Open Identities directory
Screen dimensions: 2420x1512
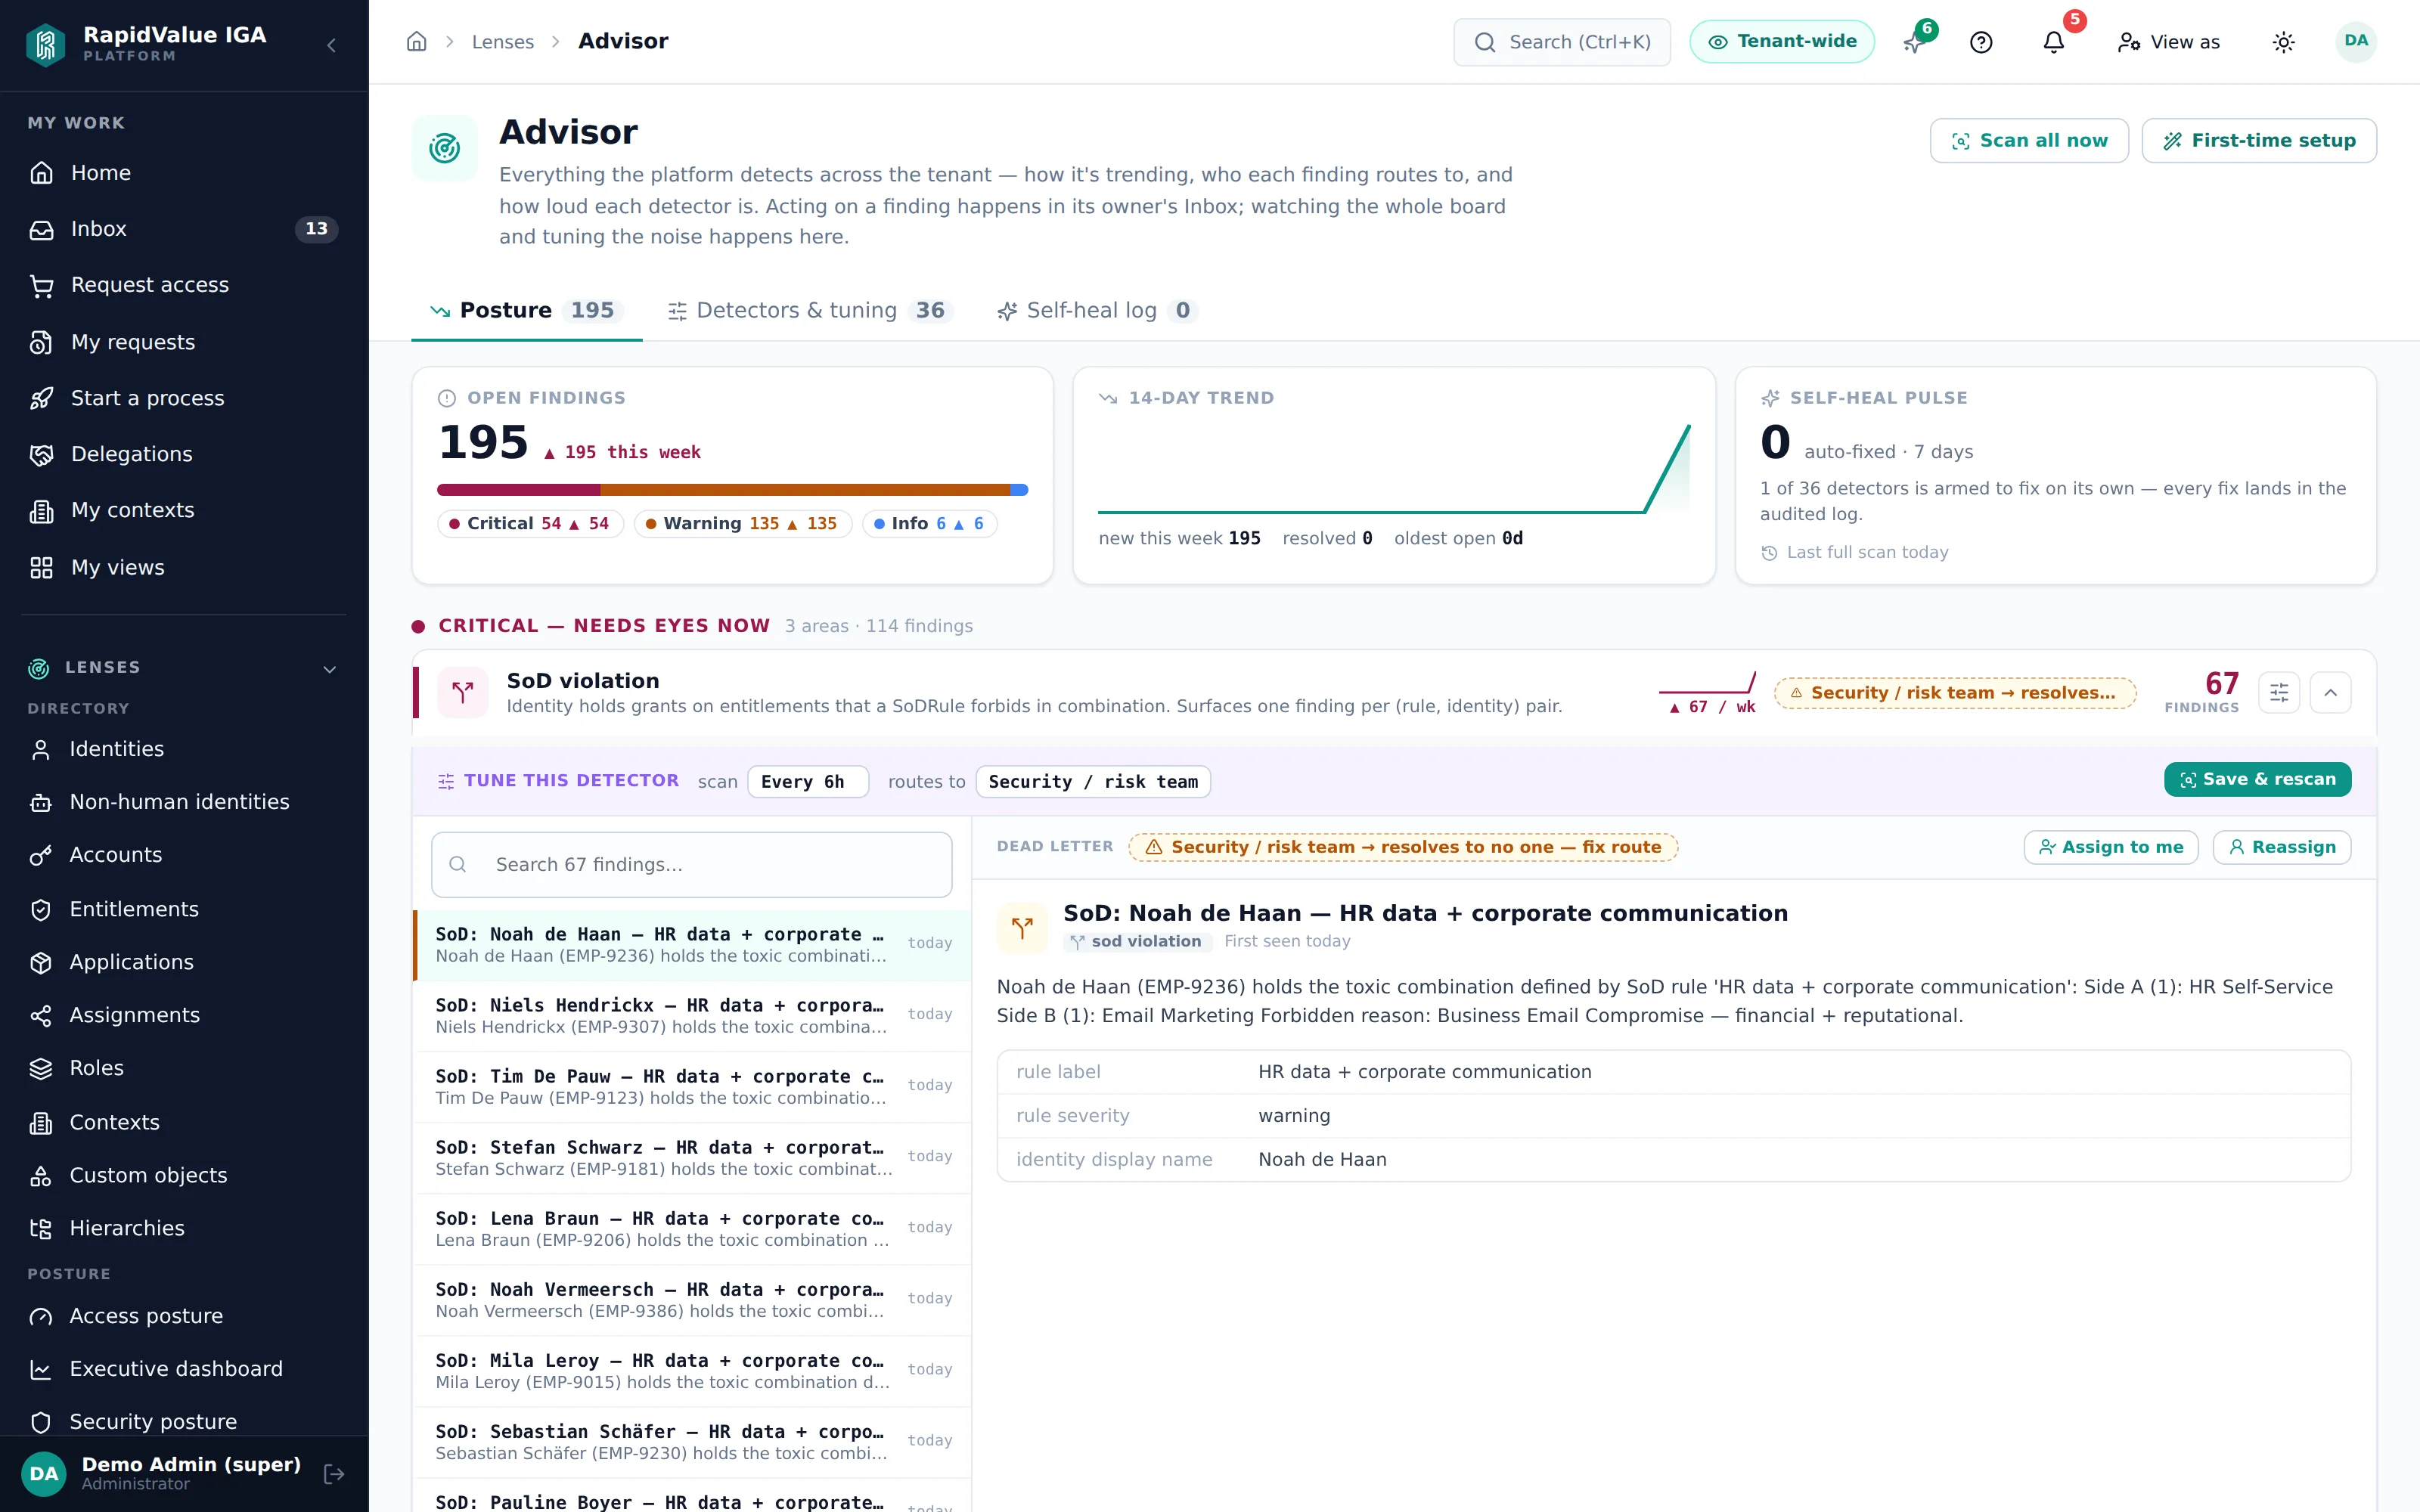point(184,749)
